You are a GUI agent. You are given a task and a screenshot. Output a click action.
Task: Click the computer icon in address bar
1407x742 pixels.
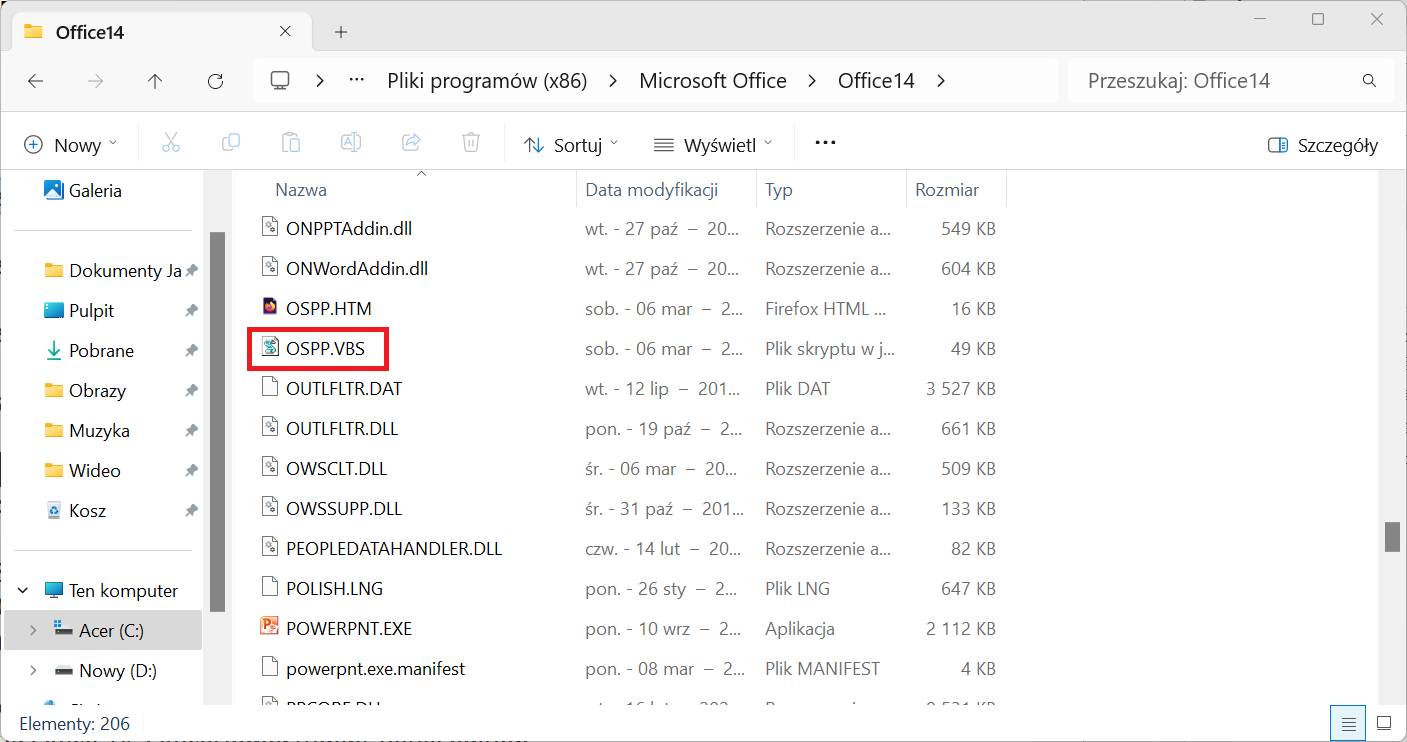[x=280, y=81]
